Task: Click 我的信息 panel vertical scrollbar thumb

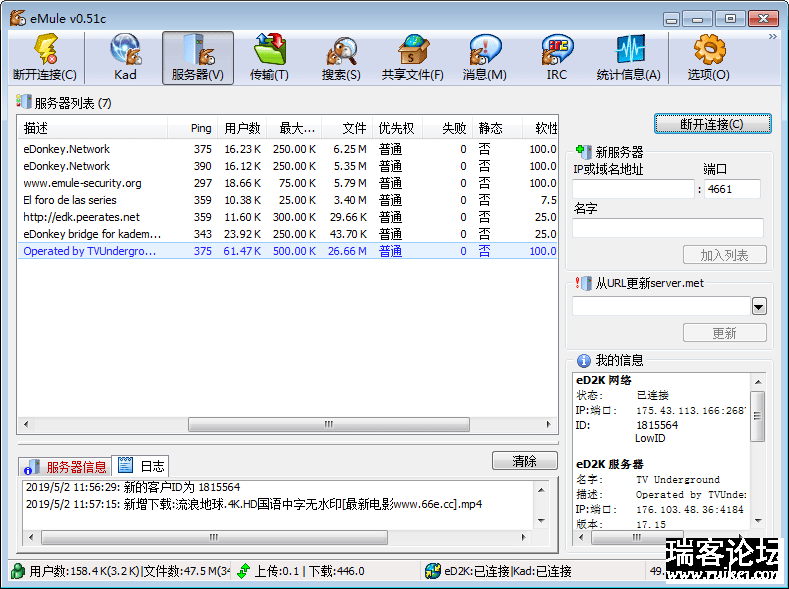Action: click(x=757, y=416)
